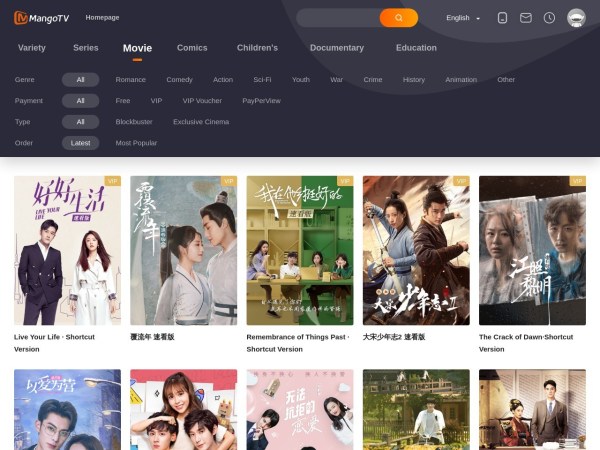600x450 pixels.
Task: Click inside the search input field
Action: [x=337, y=18]
